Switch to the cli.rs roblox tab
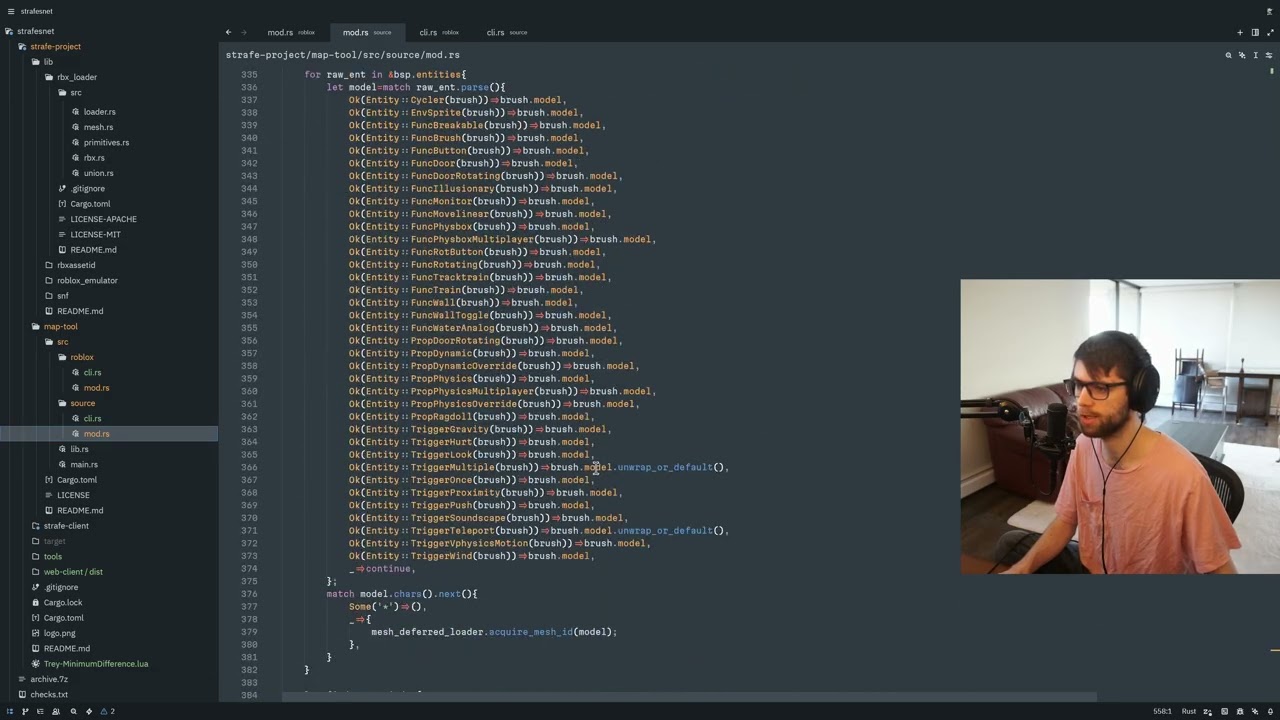Image resolution: width=1280 pixels, height=720 pixels. [439, 32]
